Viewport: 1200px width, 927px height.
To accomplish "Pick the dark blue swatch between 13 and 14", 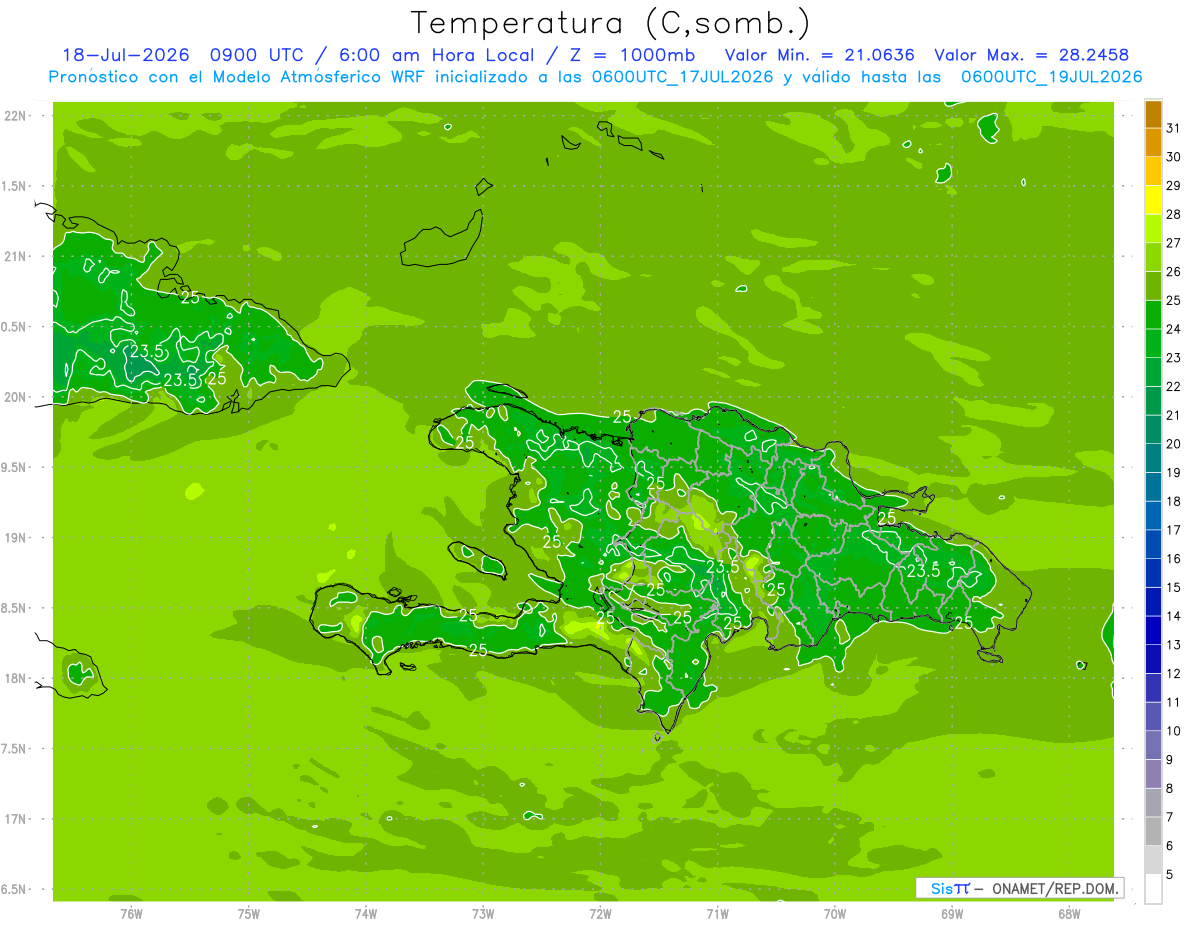I will [x=1153, y=631].
